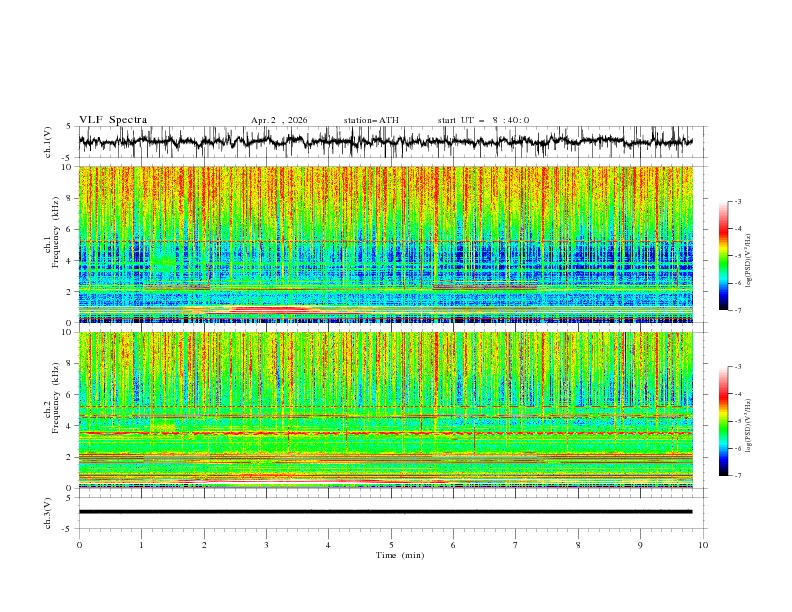This screenshot has width=792, height=612.
Task: Click the "-5" tick on ch.1 color bar
Action: pos(737,256)
